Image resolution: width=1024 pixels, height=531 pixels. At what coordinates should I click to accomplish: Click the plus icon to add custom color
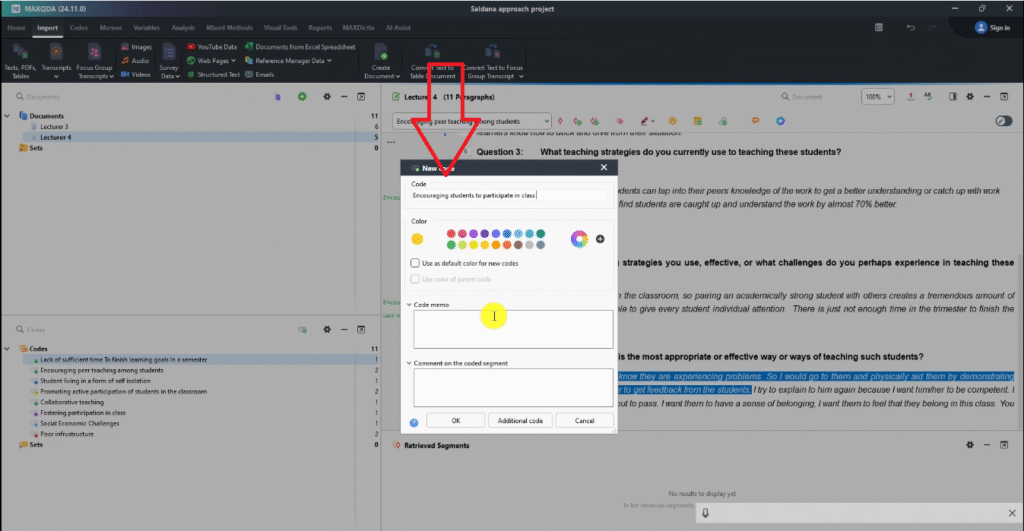600,238
